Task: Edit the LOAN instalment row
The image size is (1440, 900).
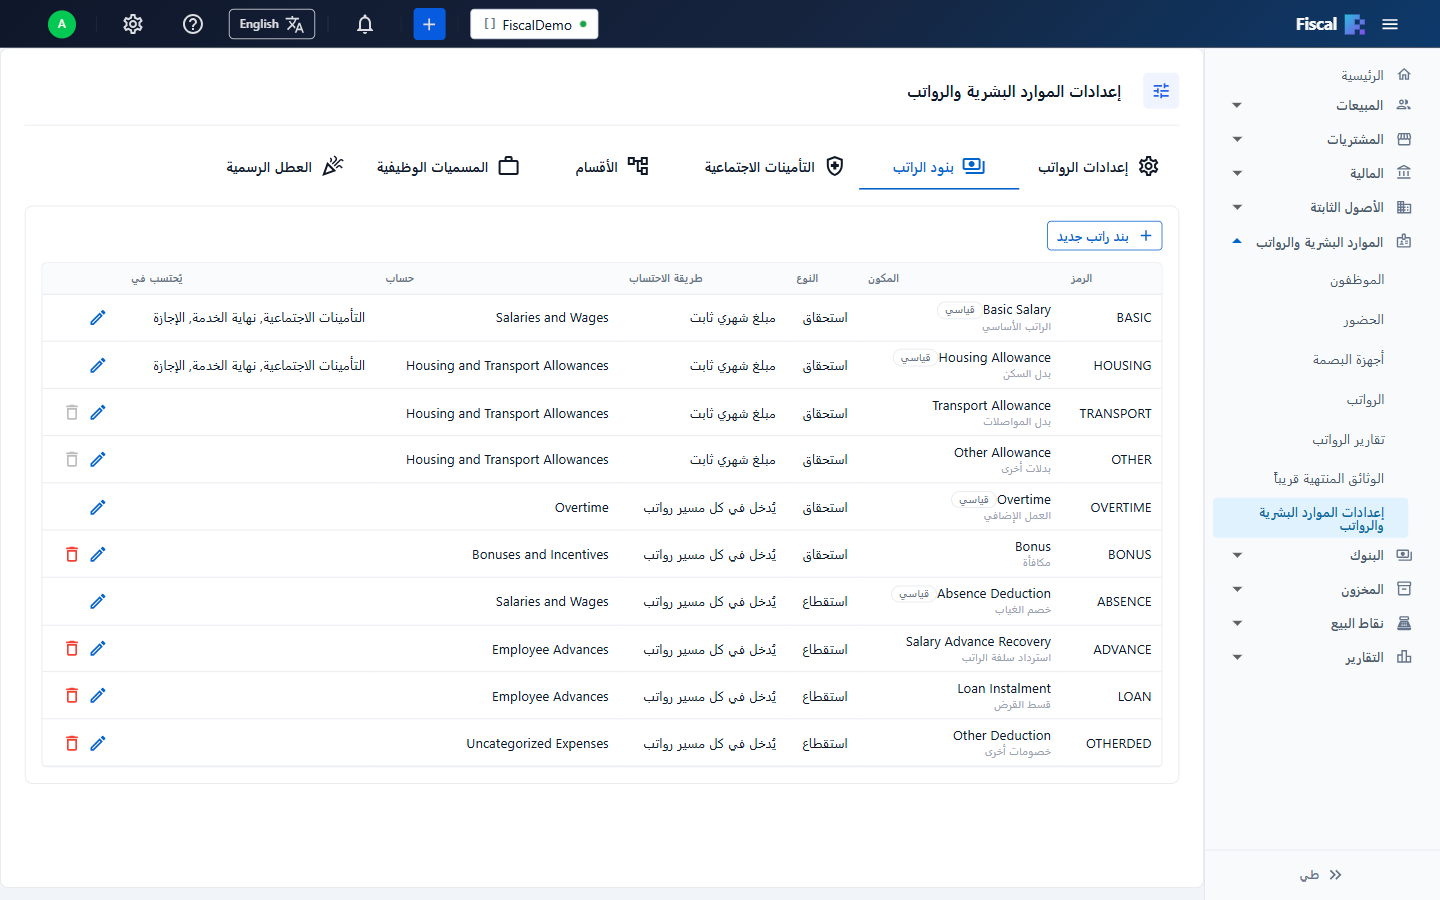Action: click(98, 696)
